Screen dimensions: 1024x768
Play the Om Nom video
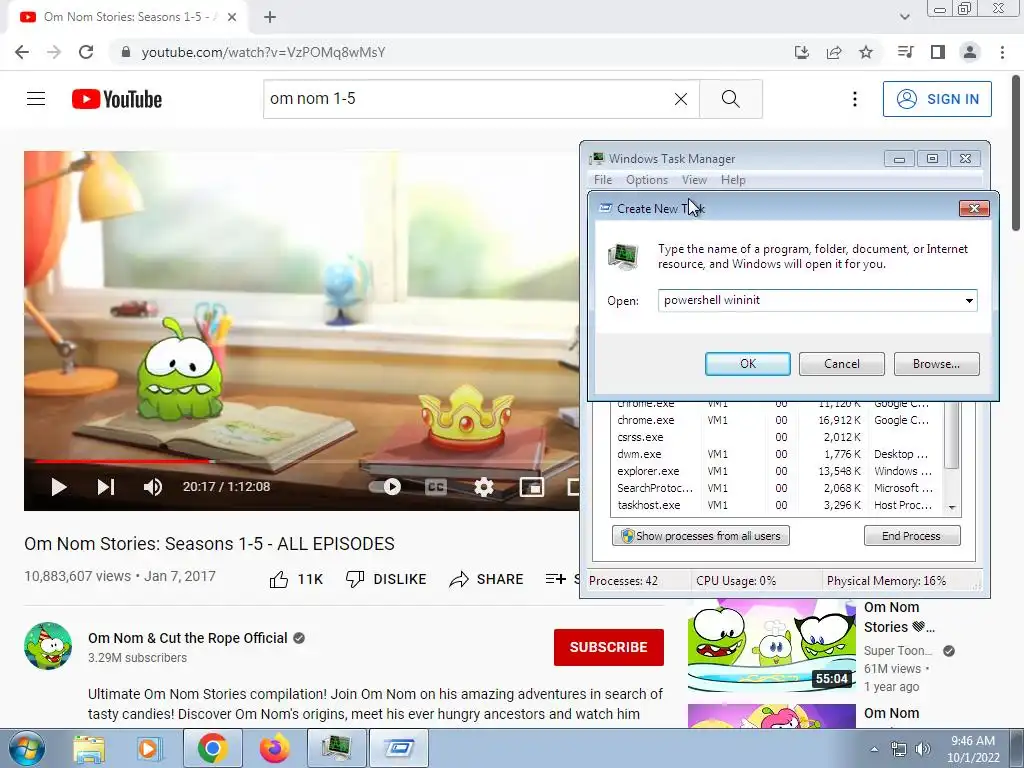(59, 487)
